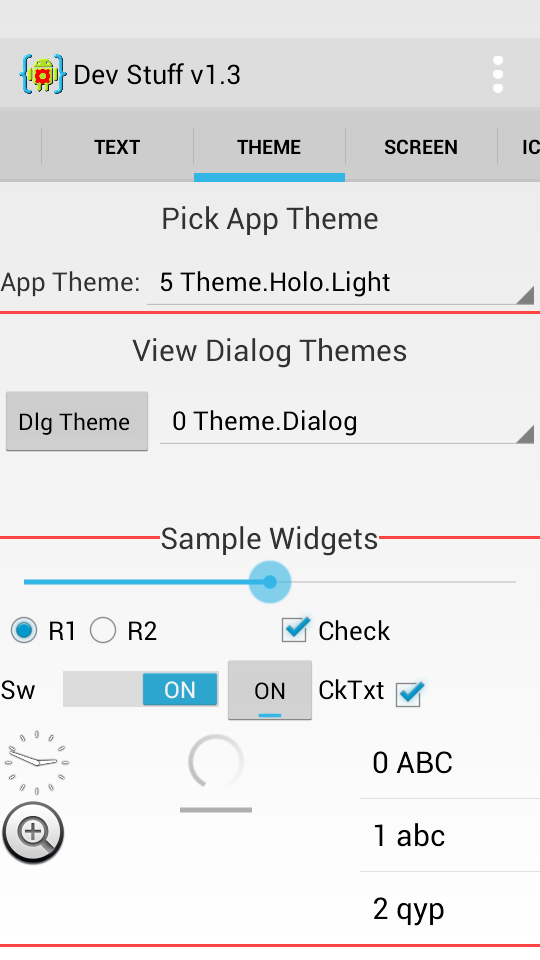The image size is (540, 960).
Task: Select the '0 ABC' list item
Action: [450, 762]
